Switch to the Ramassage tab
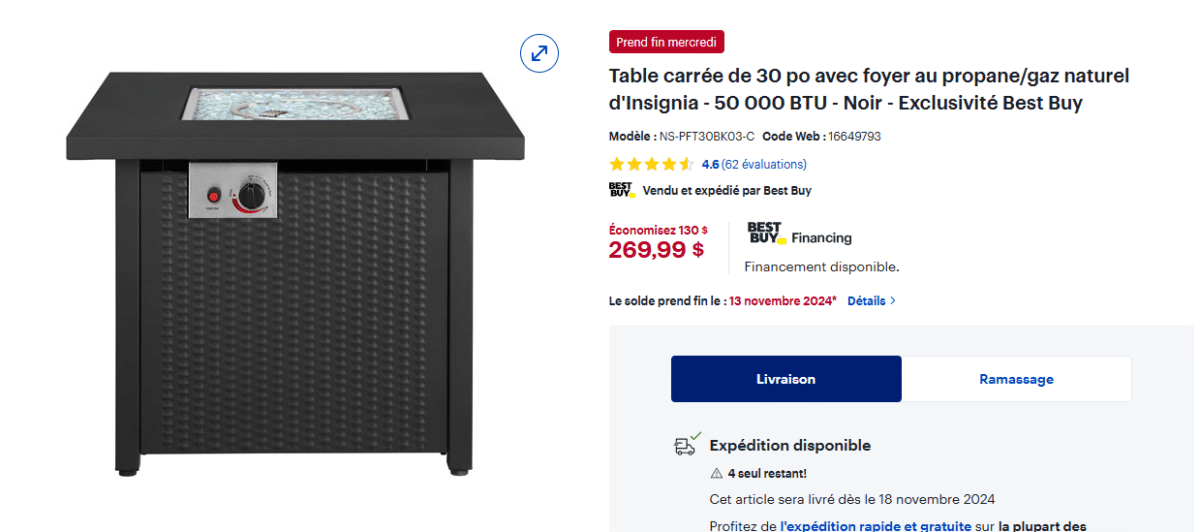 tap(1016, 379)
